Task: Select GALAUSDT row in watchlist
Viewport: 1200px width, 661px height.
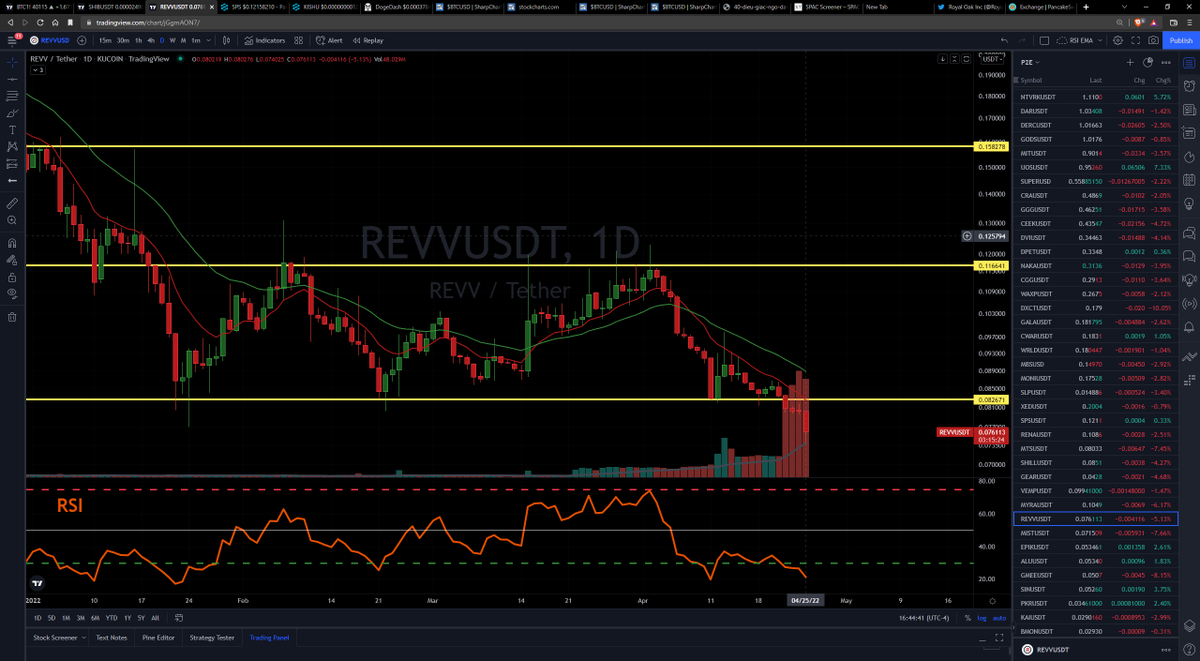Action: (1096, 322)
